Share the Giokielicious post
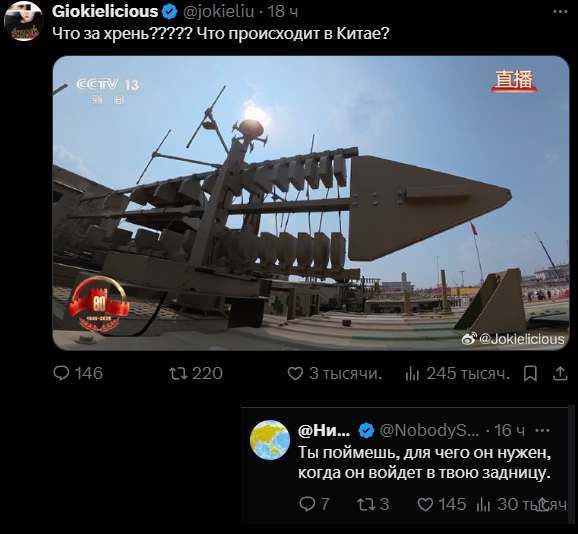Image resolution: width=578 pixels, height=534 pixels. coord(560,373)
